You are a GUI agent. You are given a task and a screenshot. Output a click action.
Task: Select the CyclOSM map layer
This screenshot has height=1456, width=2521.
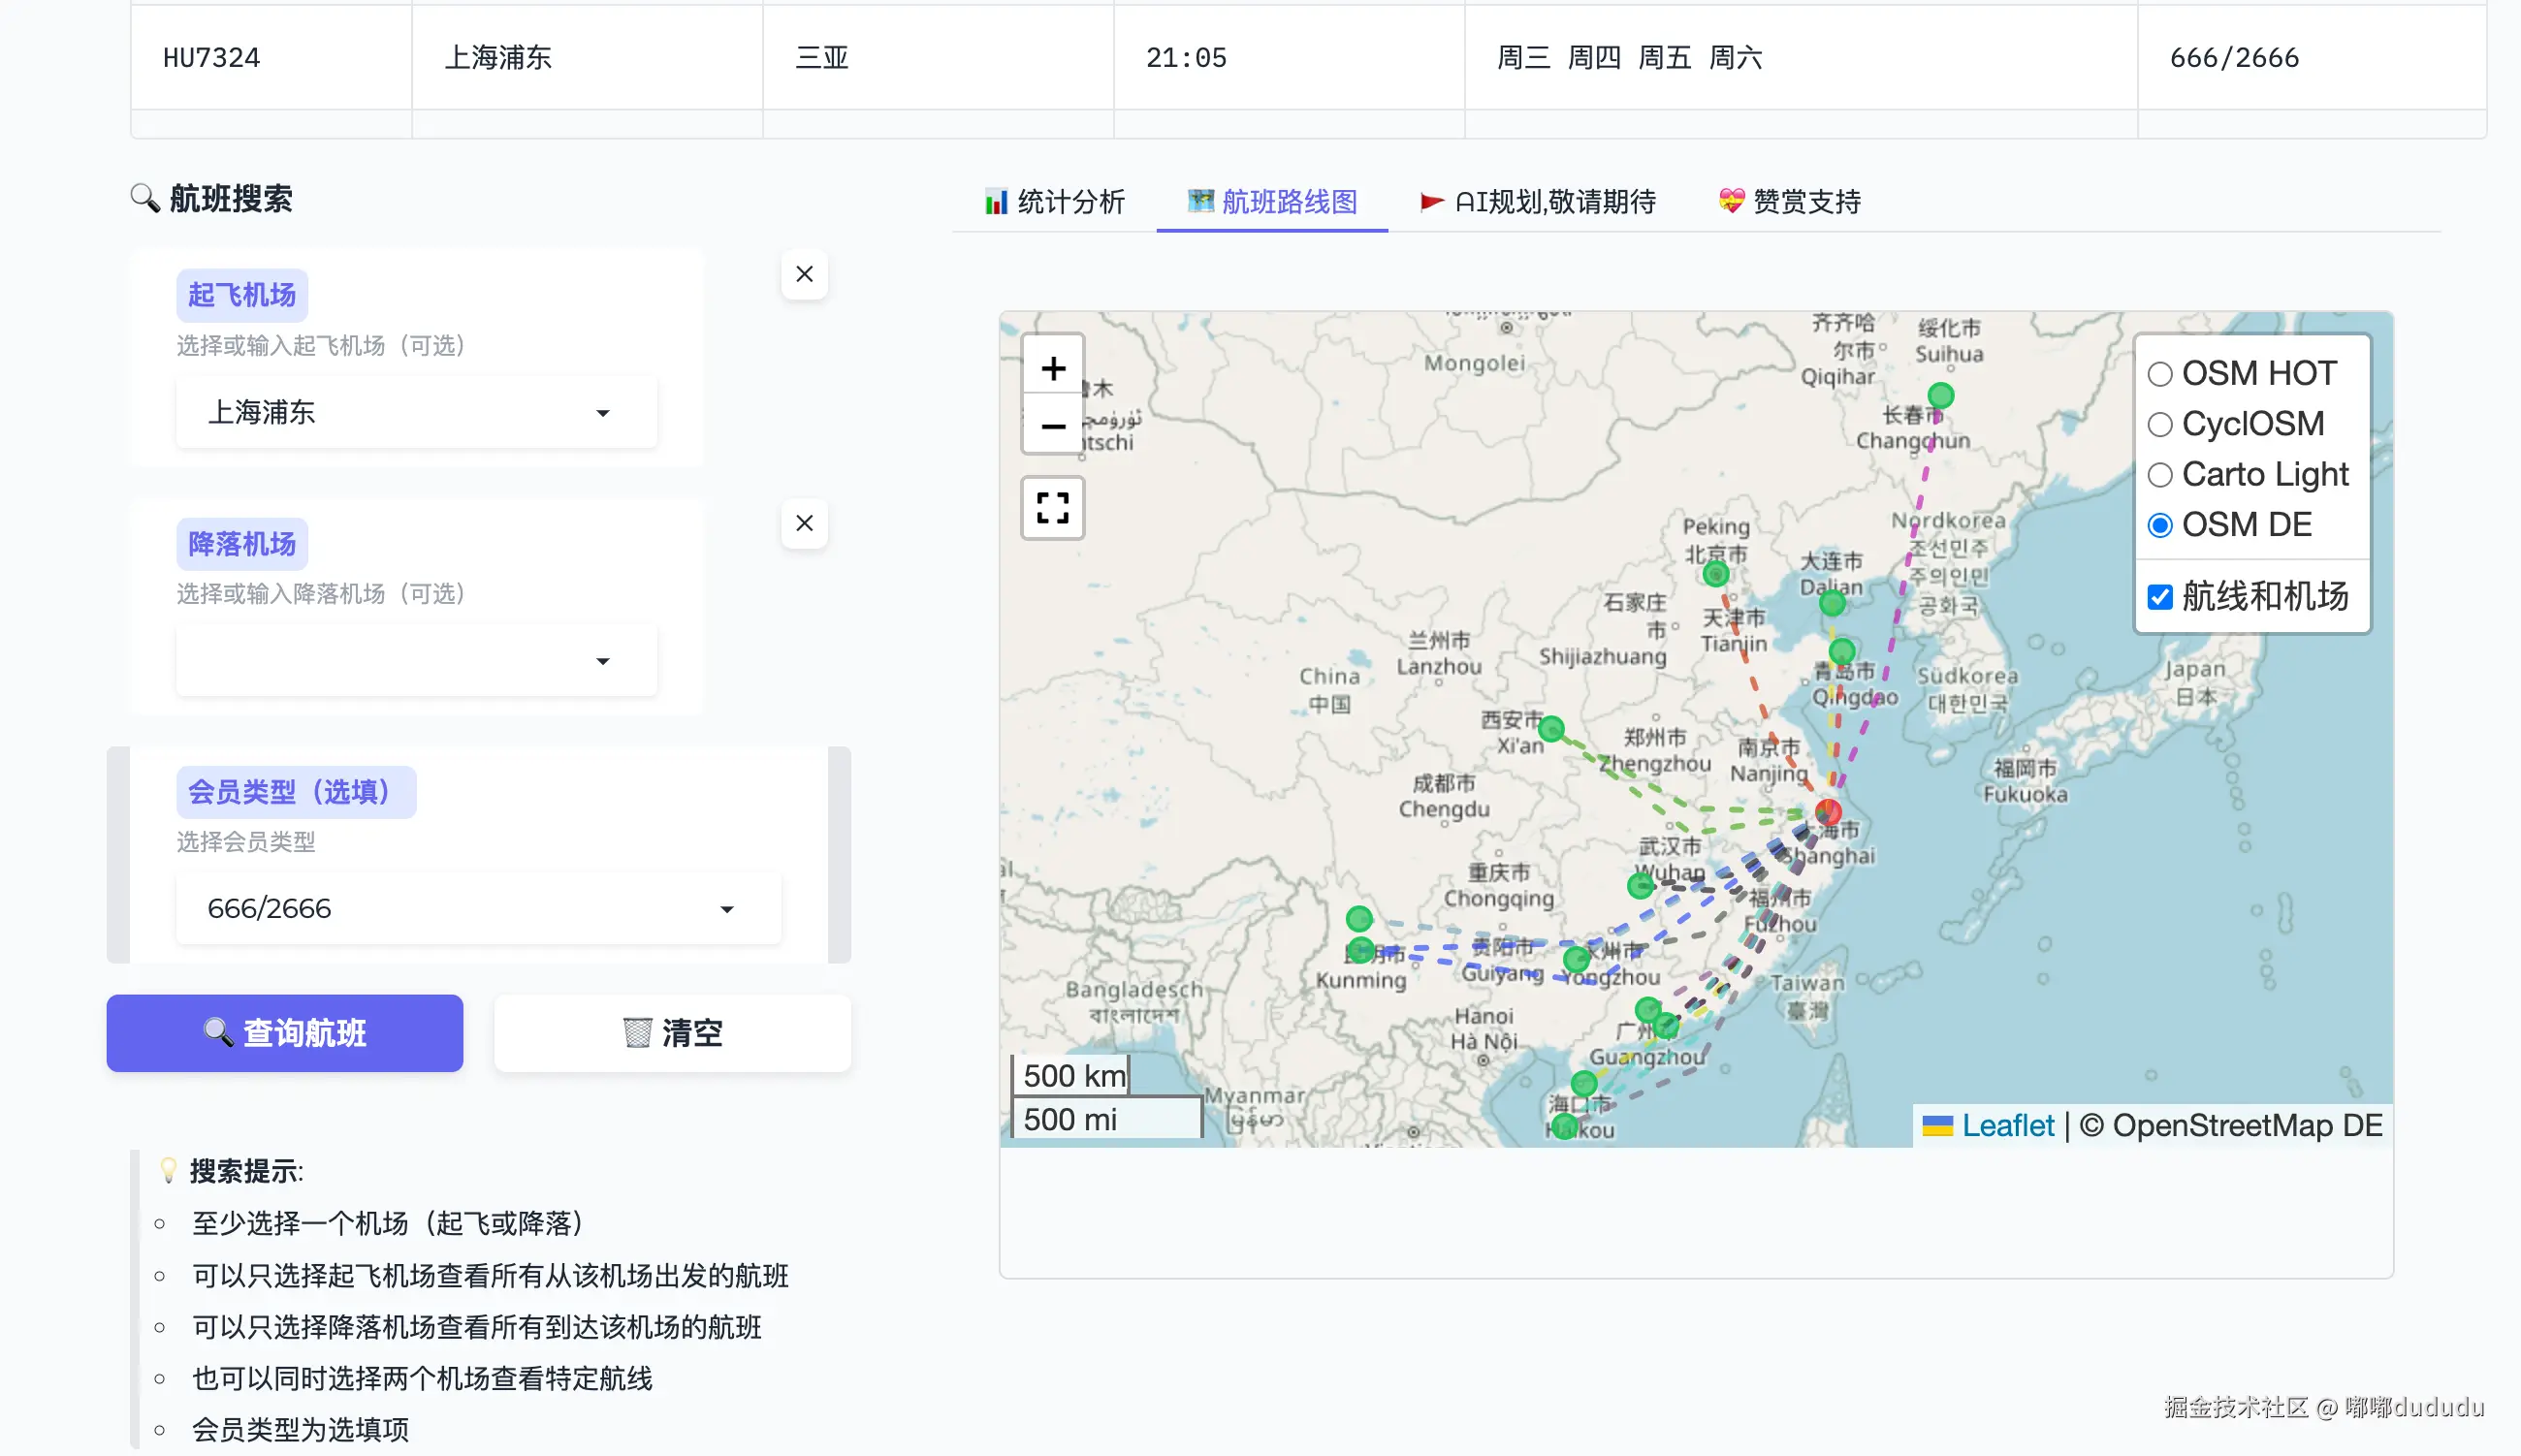(x=2160, y=424)
